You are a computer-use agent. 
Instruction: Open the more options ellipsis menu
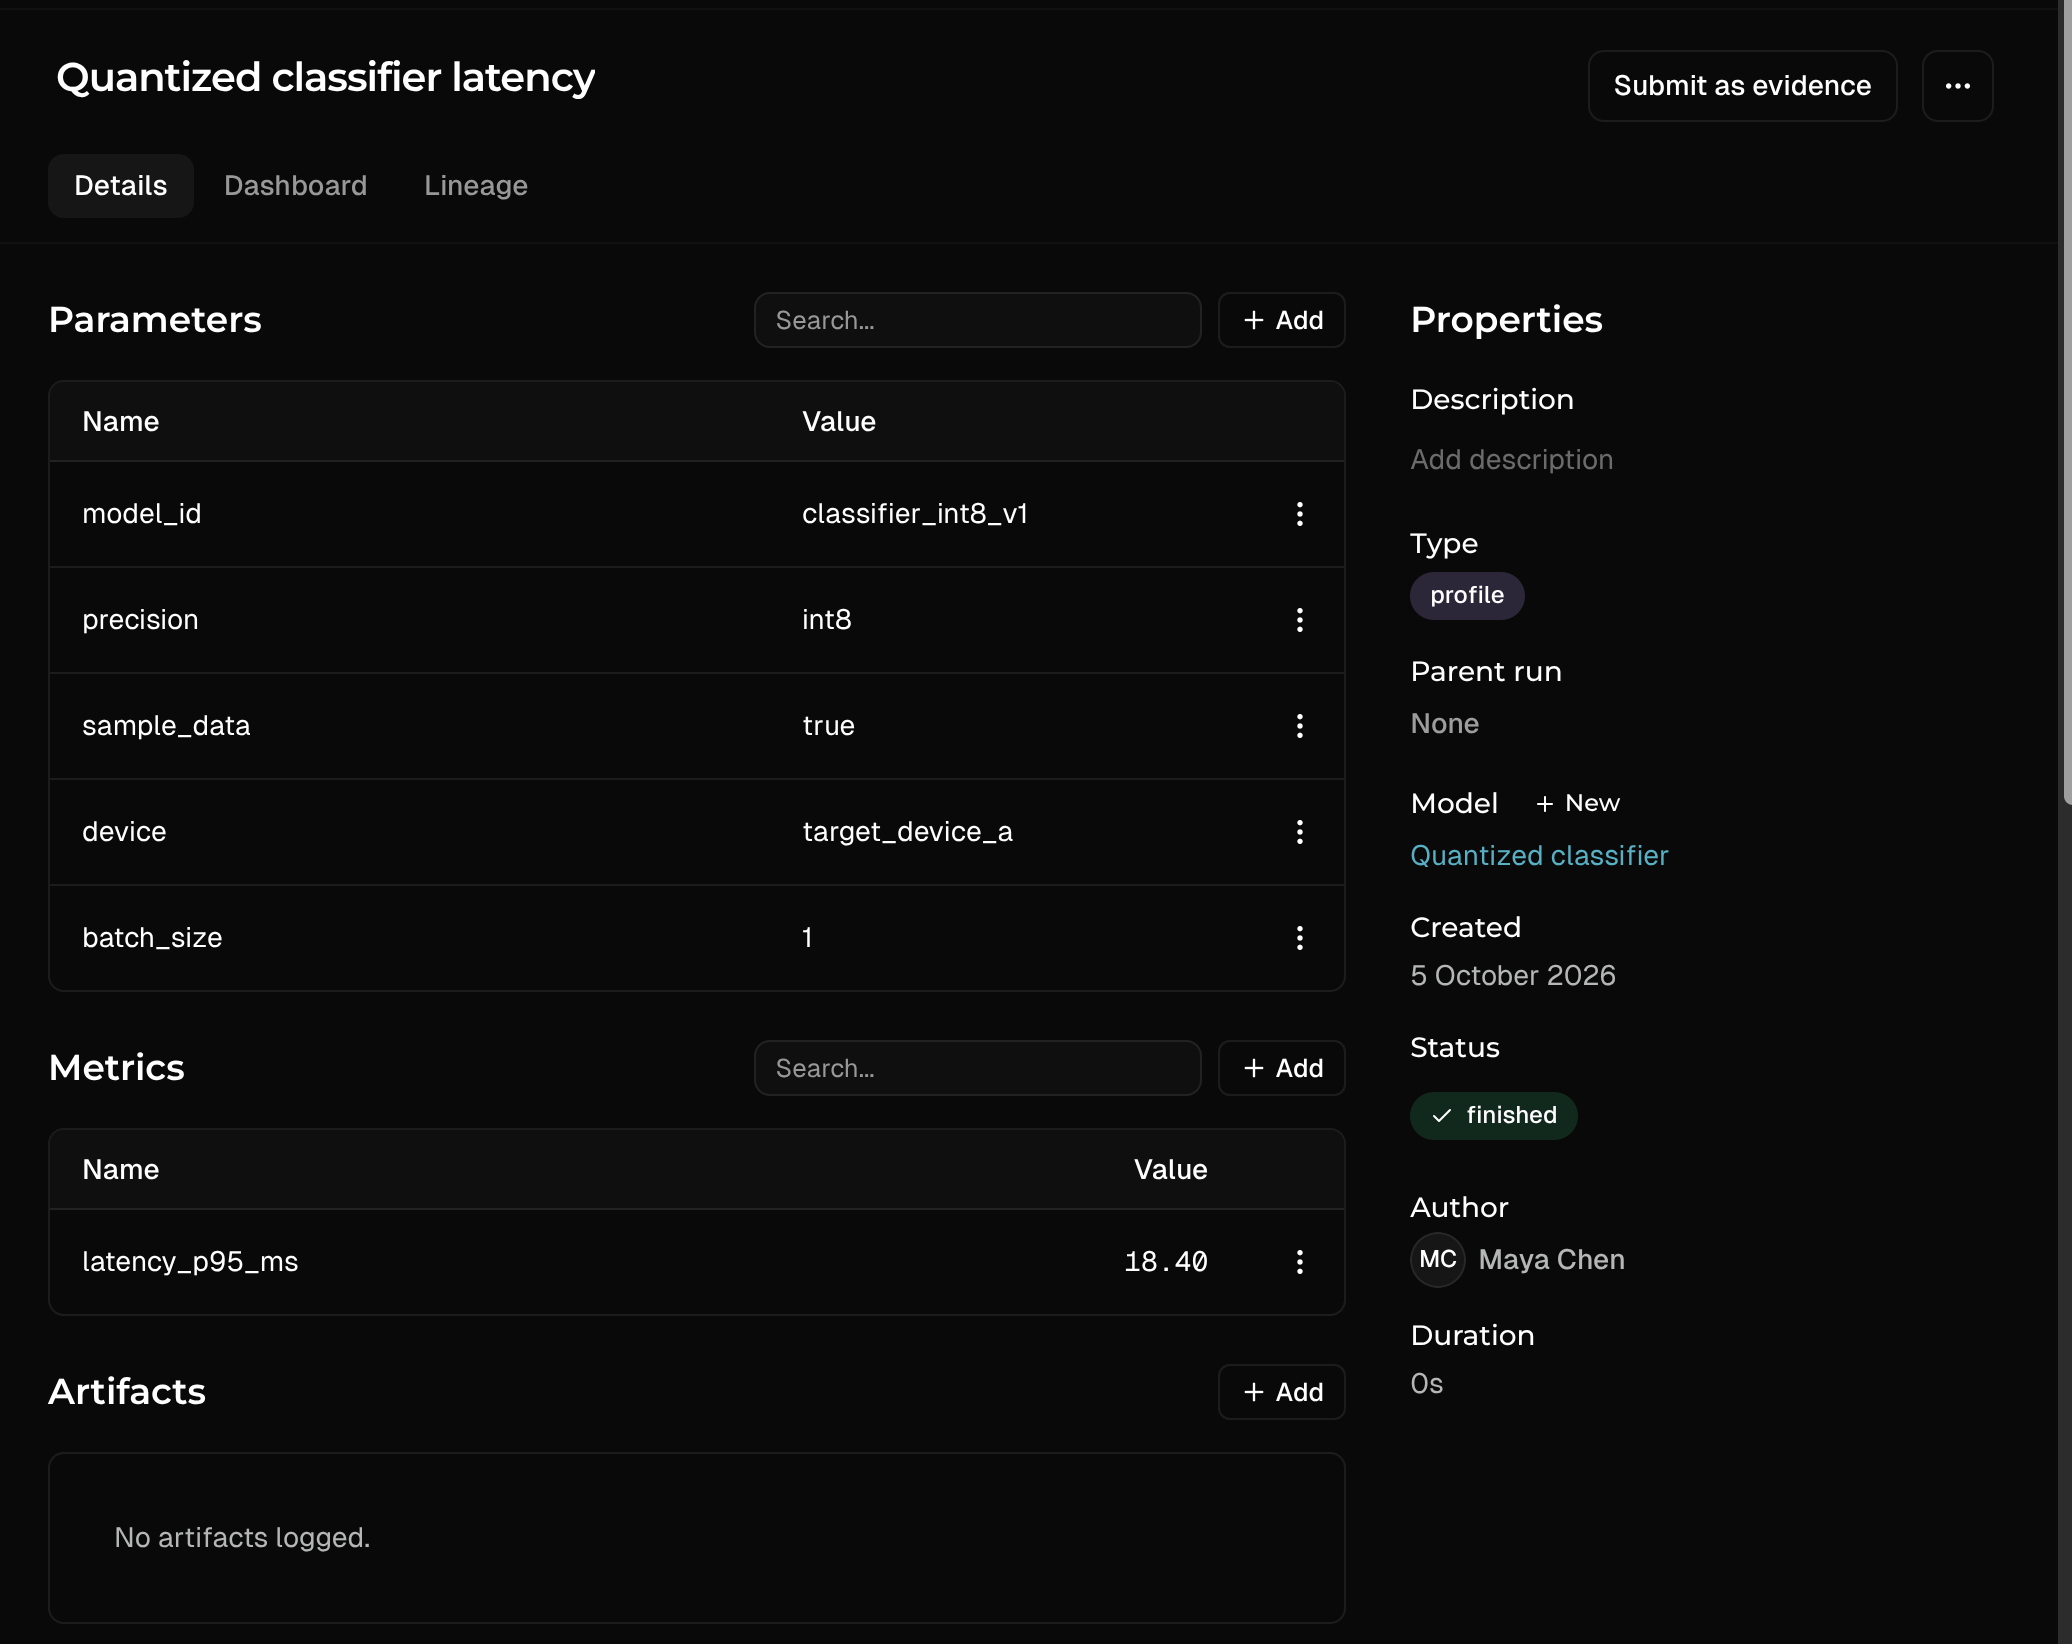pos(1957,86)
